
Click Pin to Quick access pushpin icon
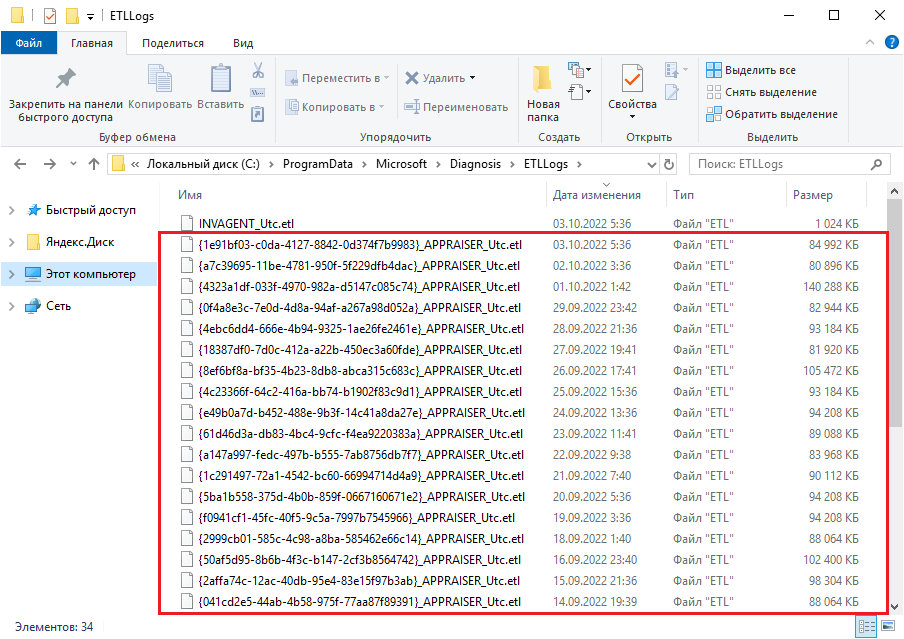coord(65,78)
